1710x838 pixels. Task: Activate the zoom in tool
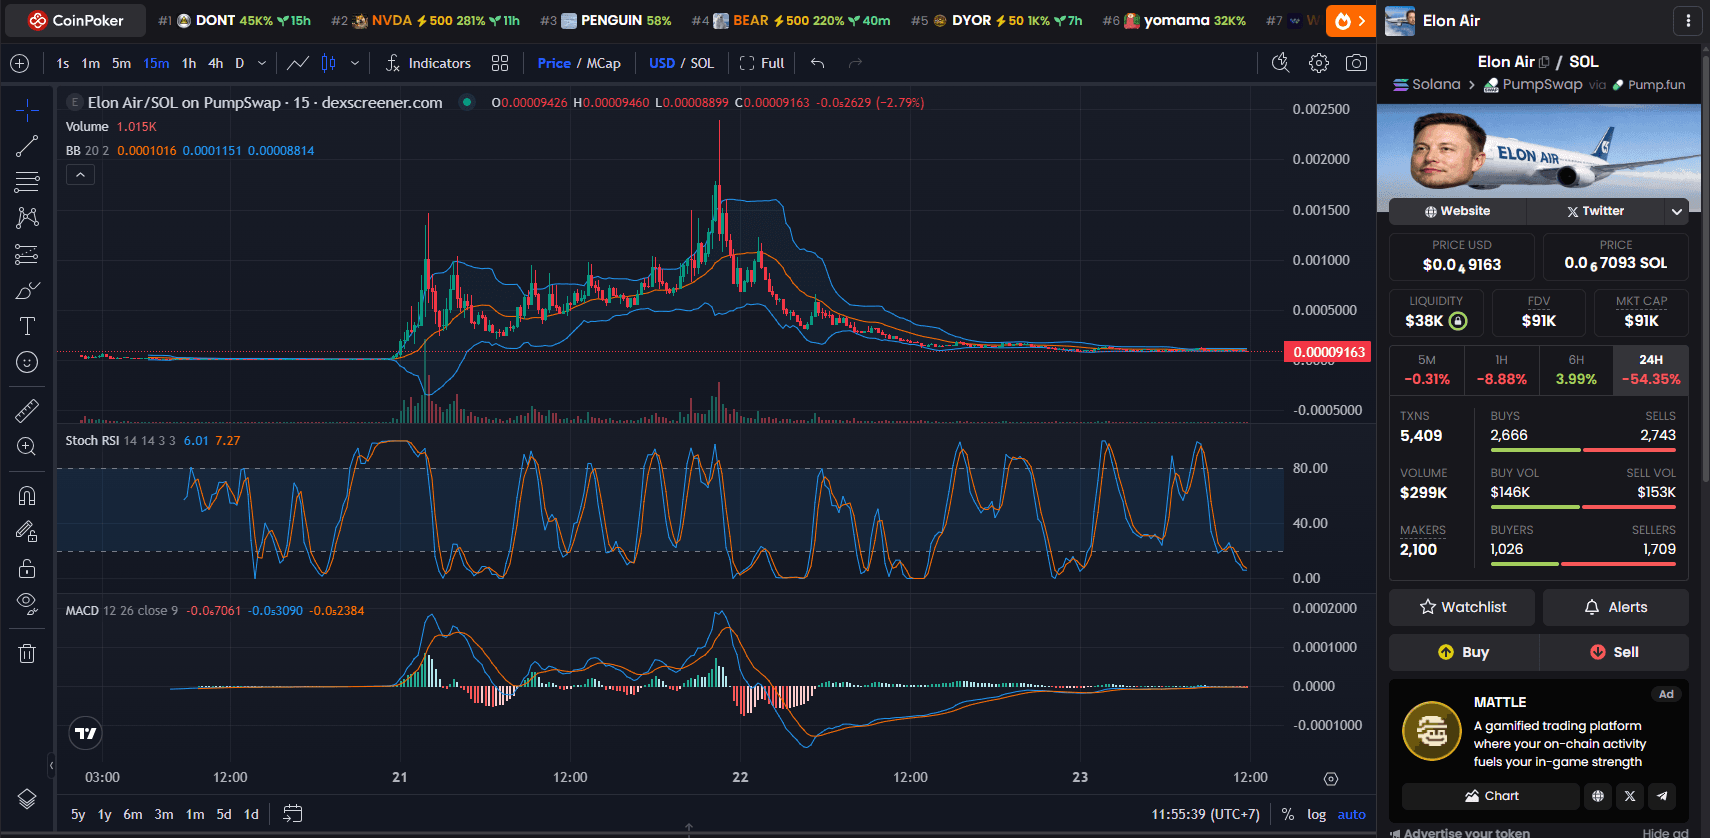pos(27,446)
